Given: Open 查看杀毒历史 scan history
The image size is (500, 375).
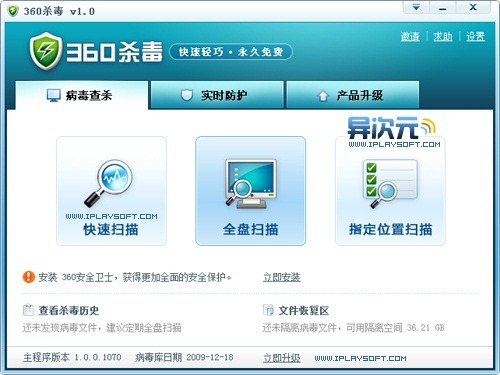Looking at the screenshot, I should (x=69, y=310).
